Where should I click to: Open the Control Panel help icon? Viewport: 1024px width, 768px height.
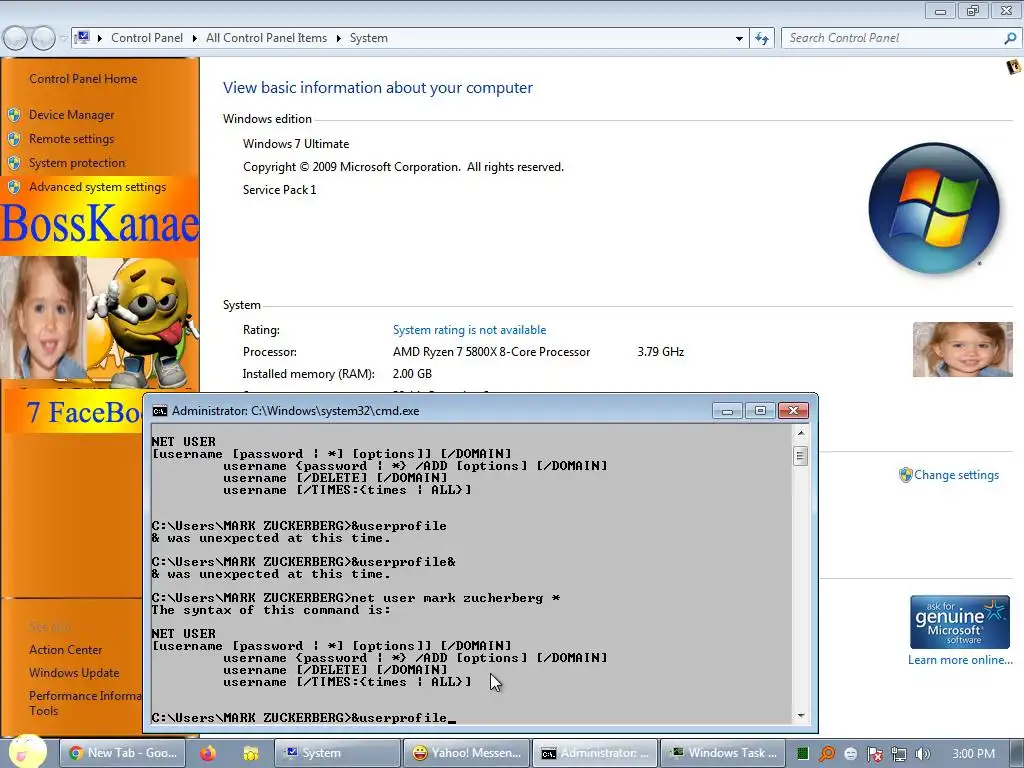[1013, 67]
